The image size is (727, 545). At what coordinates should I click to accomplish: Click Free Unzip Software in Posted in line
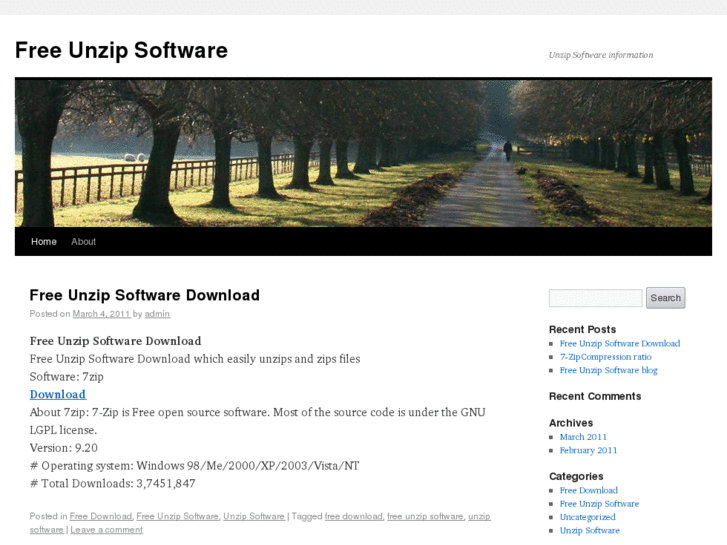(177, 516)
